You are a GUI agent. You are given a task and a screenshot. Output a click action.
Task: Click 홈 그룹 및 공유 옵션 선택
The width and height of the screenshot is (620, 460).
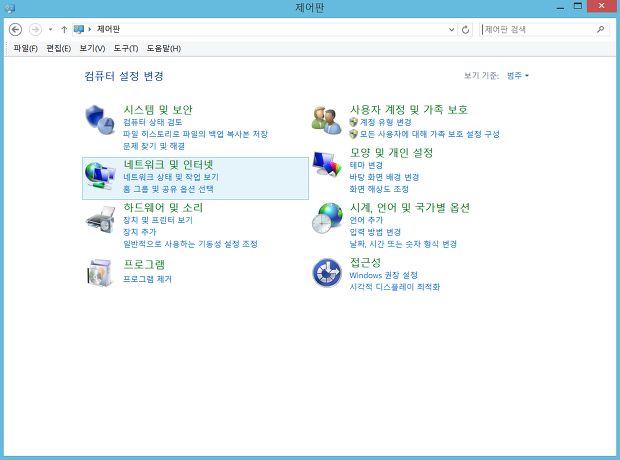pyautogui.click(x=168, y=189)
